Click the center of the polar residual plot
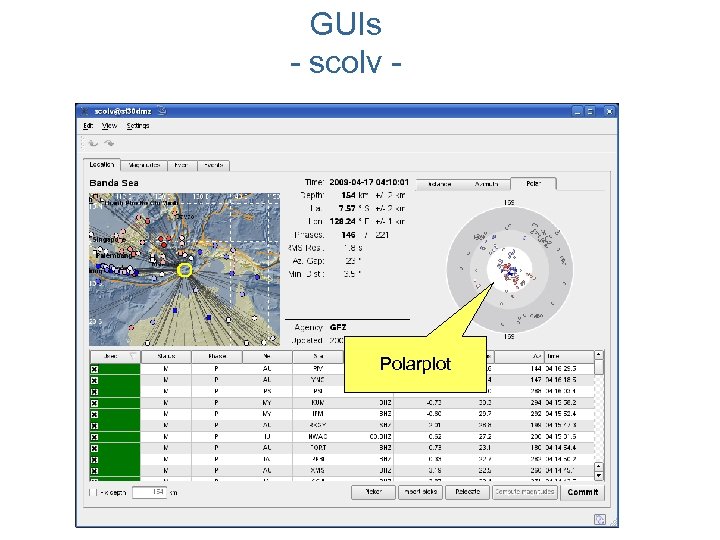The image size is (720, 540). [x=510, y=270]
